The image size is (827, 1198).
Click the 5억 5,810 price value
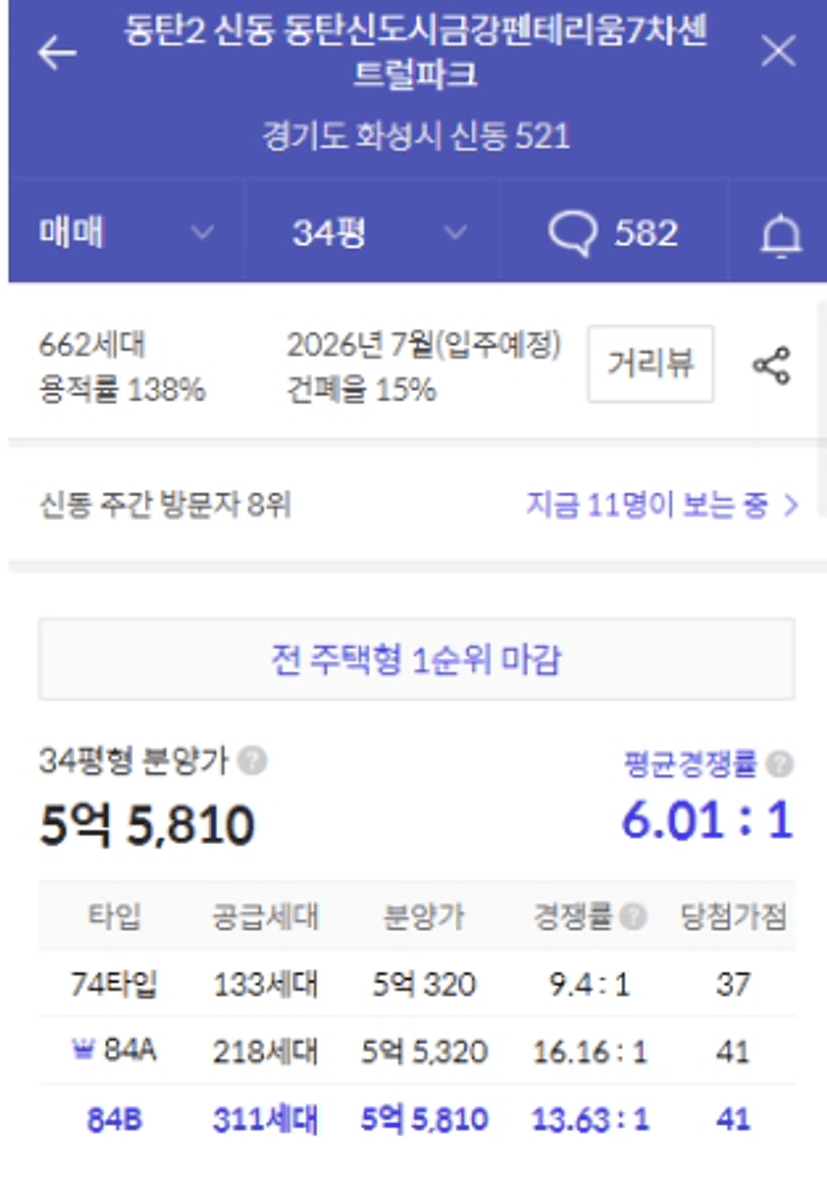pos(147,825)
